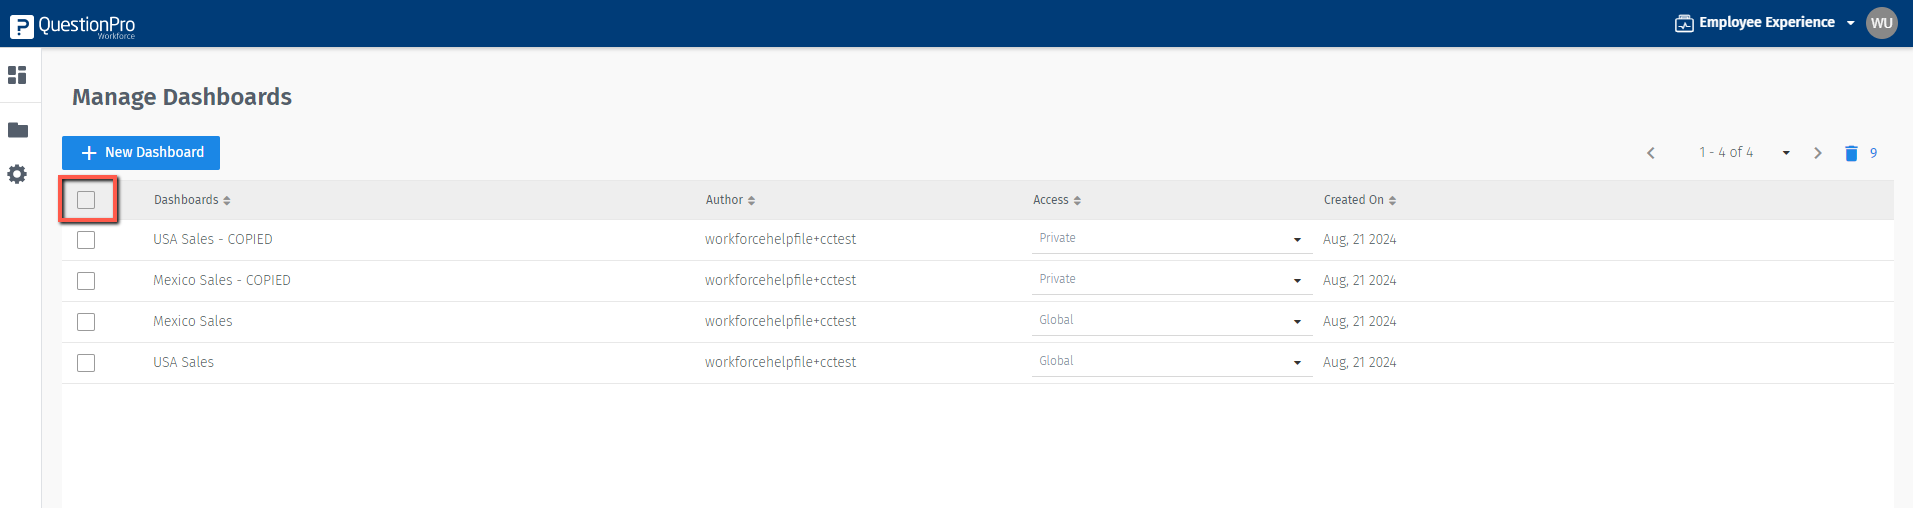Image resolution: width=1913 pixels, height=508 pixels.
Task: Click the QuestionPro Workforce logo
Action: pos(73,26)
